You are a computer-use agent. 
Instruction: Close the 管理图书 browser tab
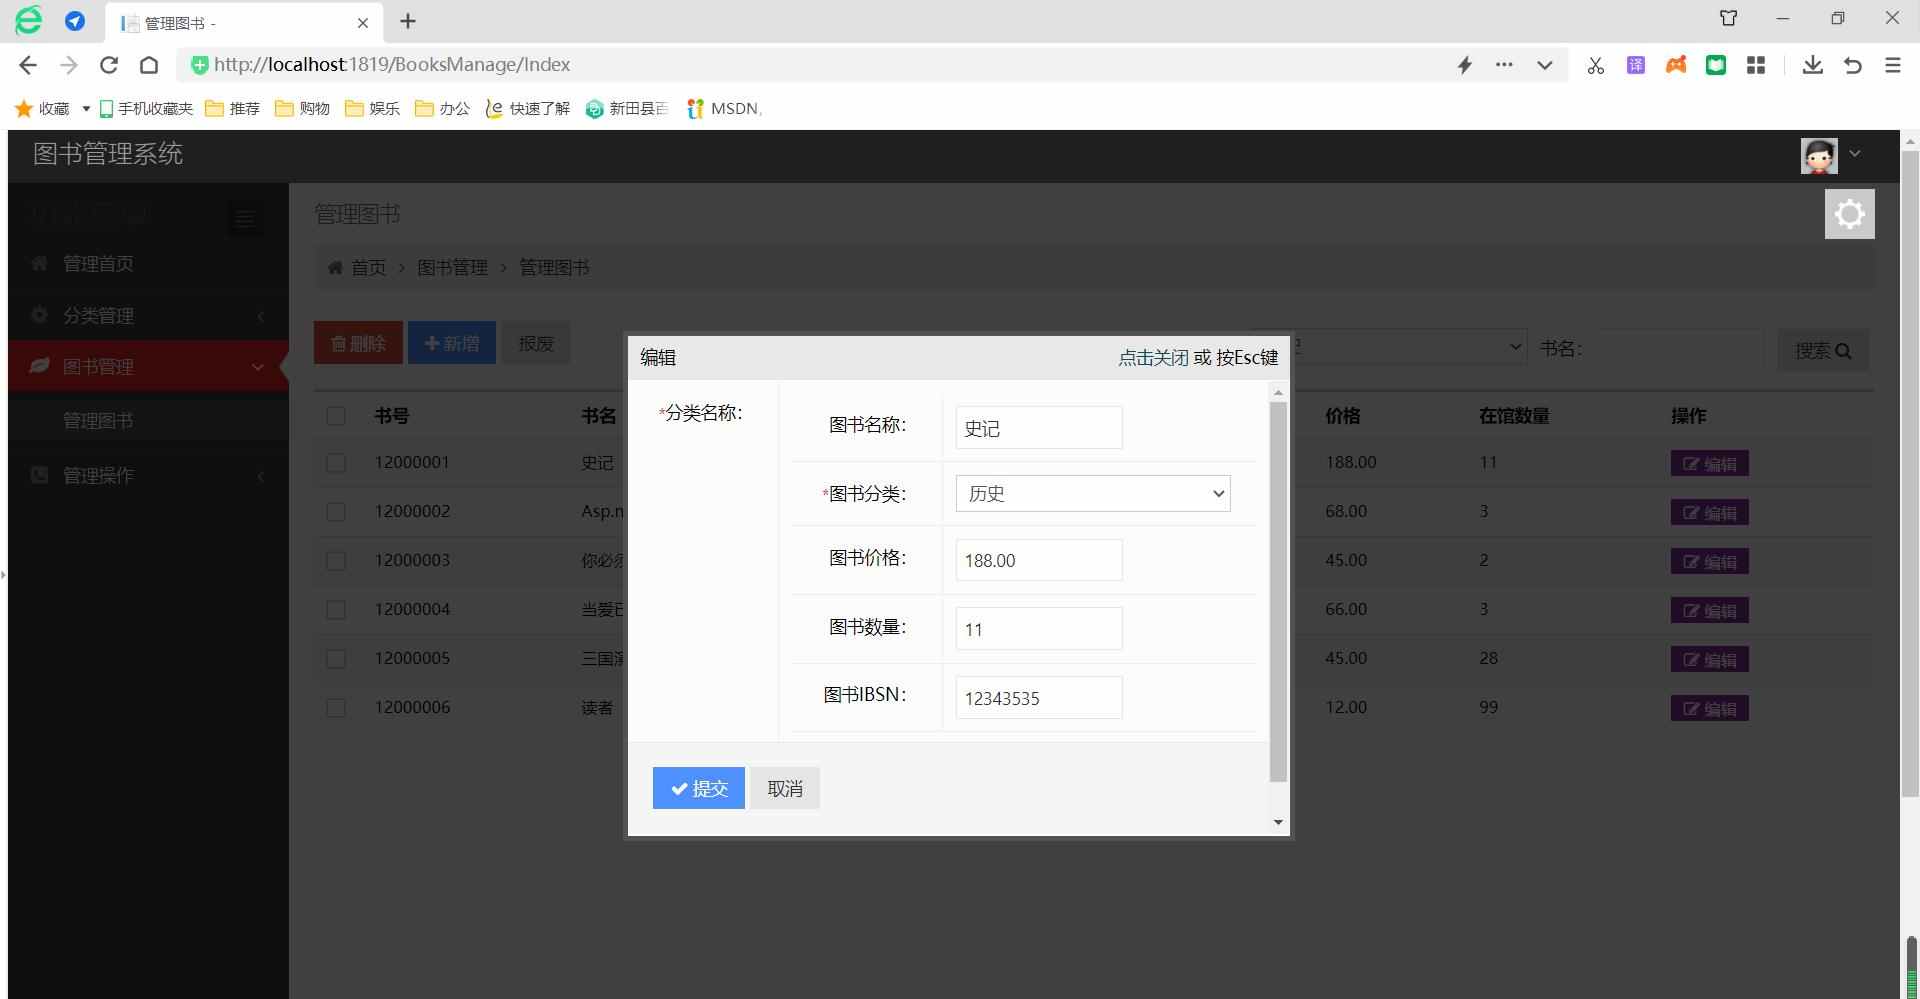click(363, 22)
